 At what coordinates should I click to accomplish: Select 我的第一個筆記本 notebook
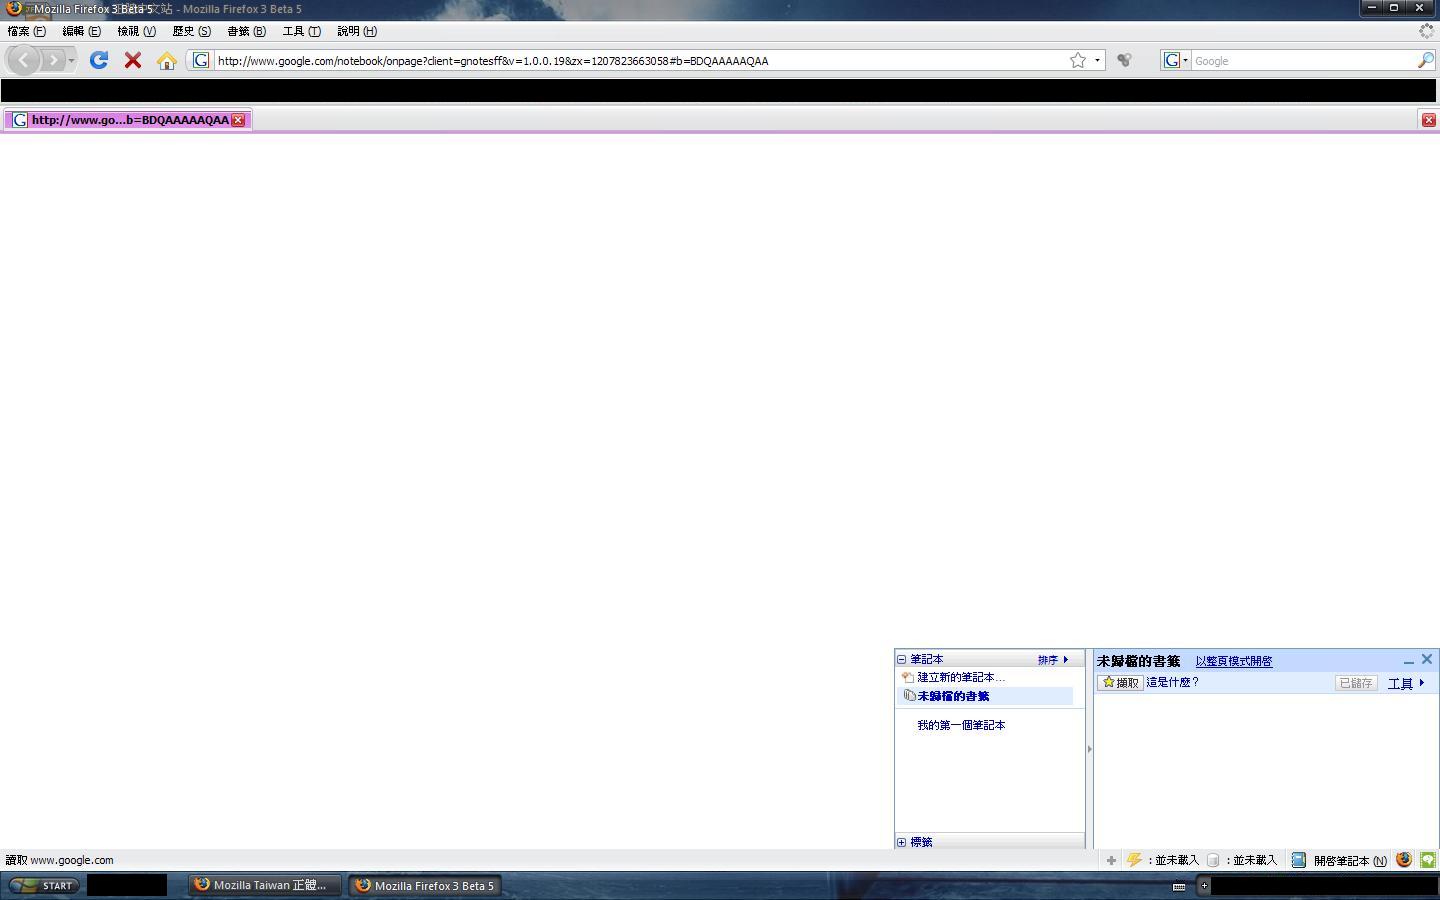click(961, 725)
